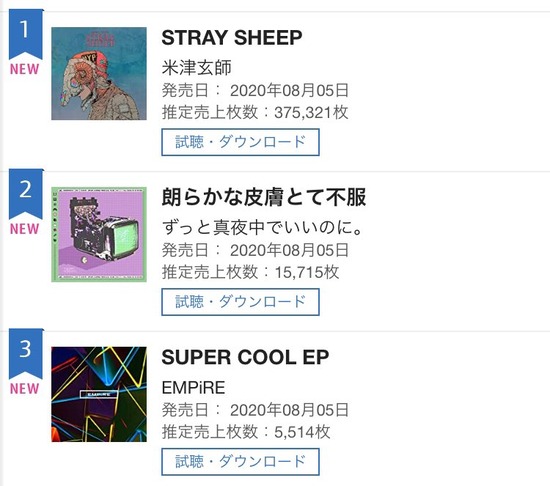The image size is (550, 486).
Task: Click 試聴・ダウンロード button for 朗らかな皮膚とて不服
Action: click(x=240, y=302)
